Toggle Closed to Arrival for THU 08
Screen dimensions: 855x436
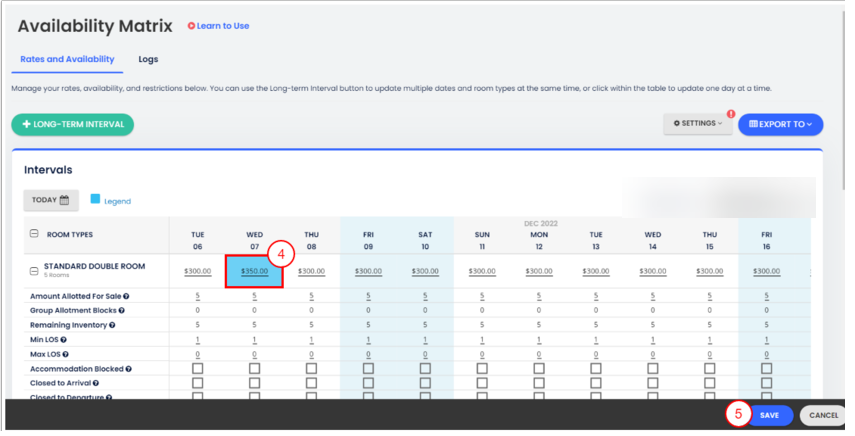[311, 383]
